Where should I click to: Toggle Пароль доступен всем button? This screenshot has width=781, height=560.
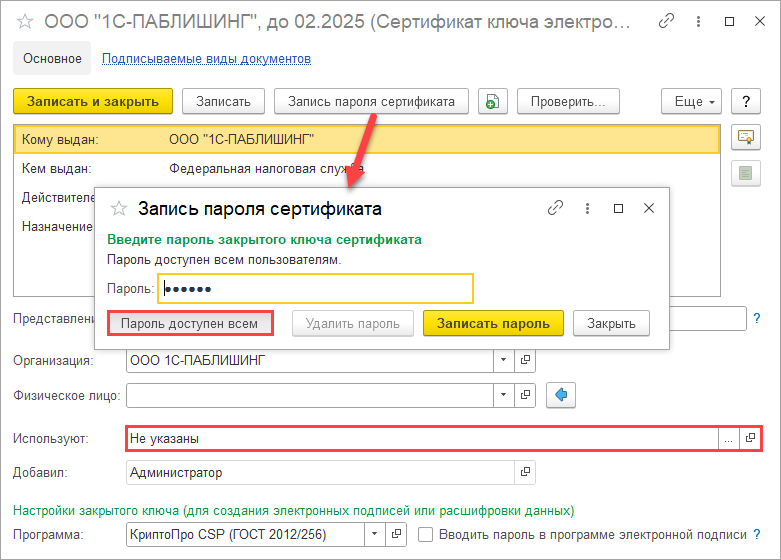tap(189, 323)
